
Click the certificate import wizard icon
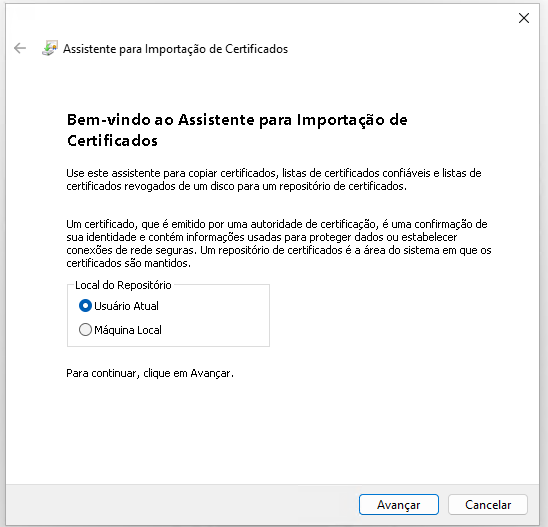[x=50, y=48]
